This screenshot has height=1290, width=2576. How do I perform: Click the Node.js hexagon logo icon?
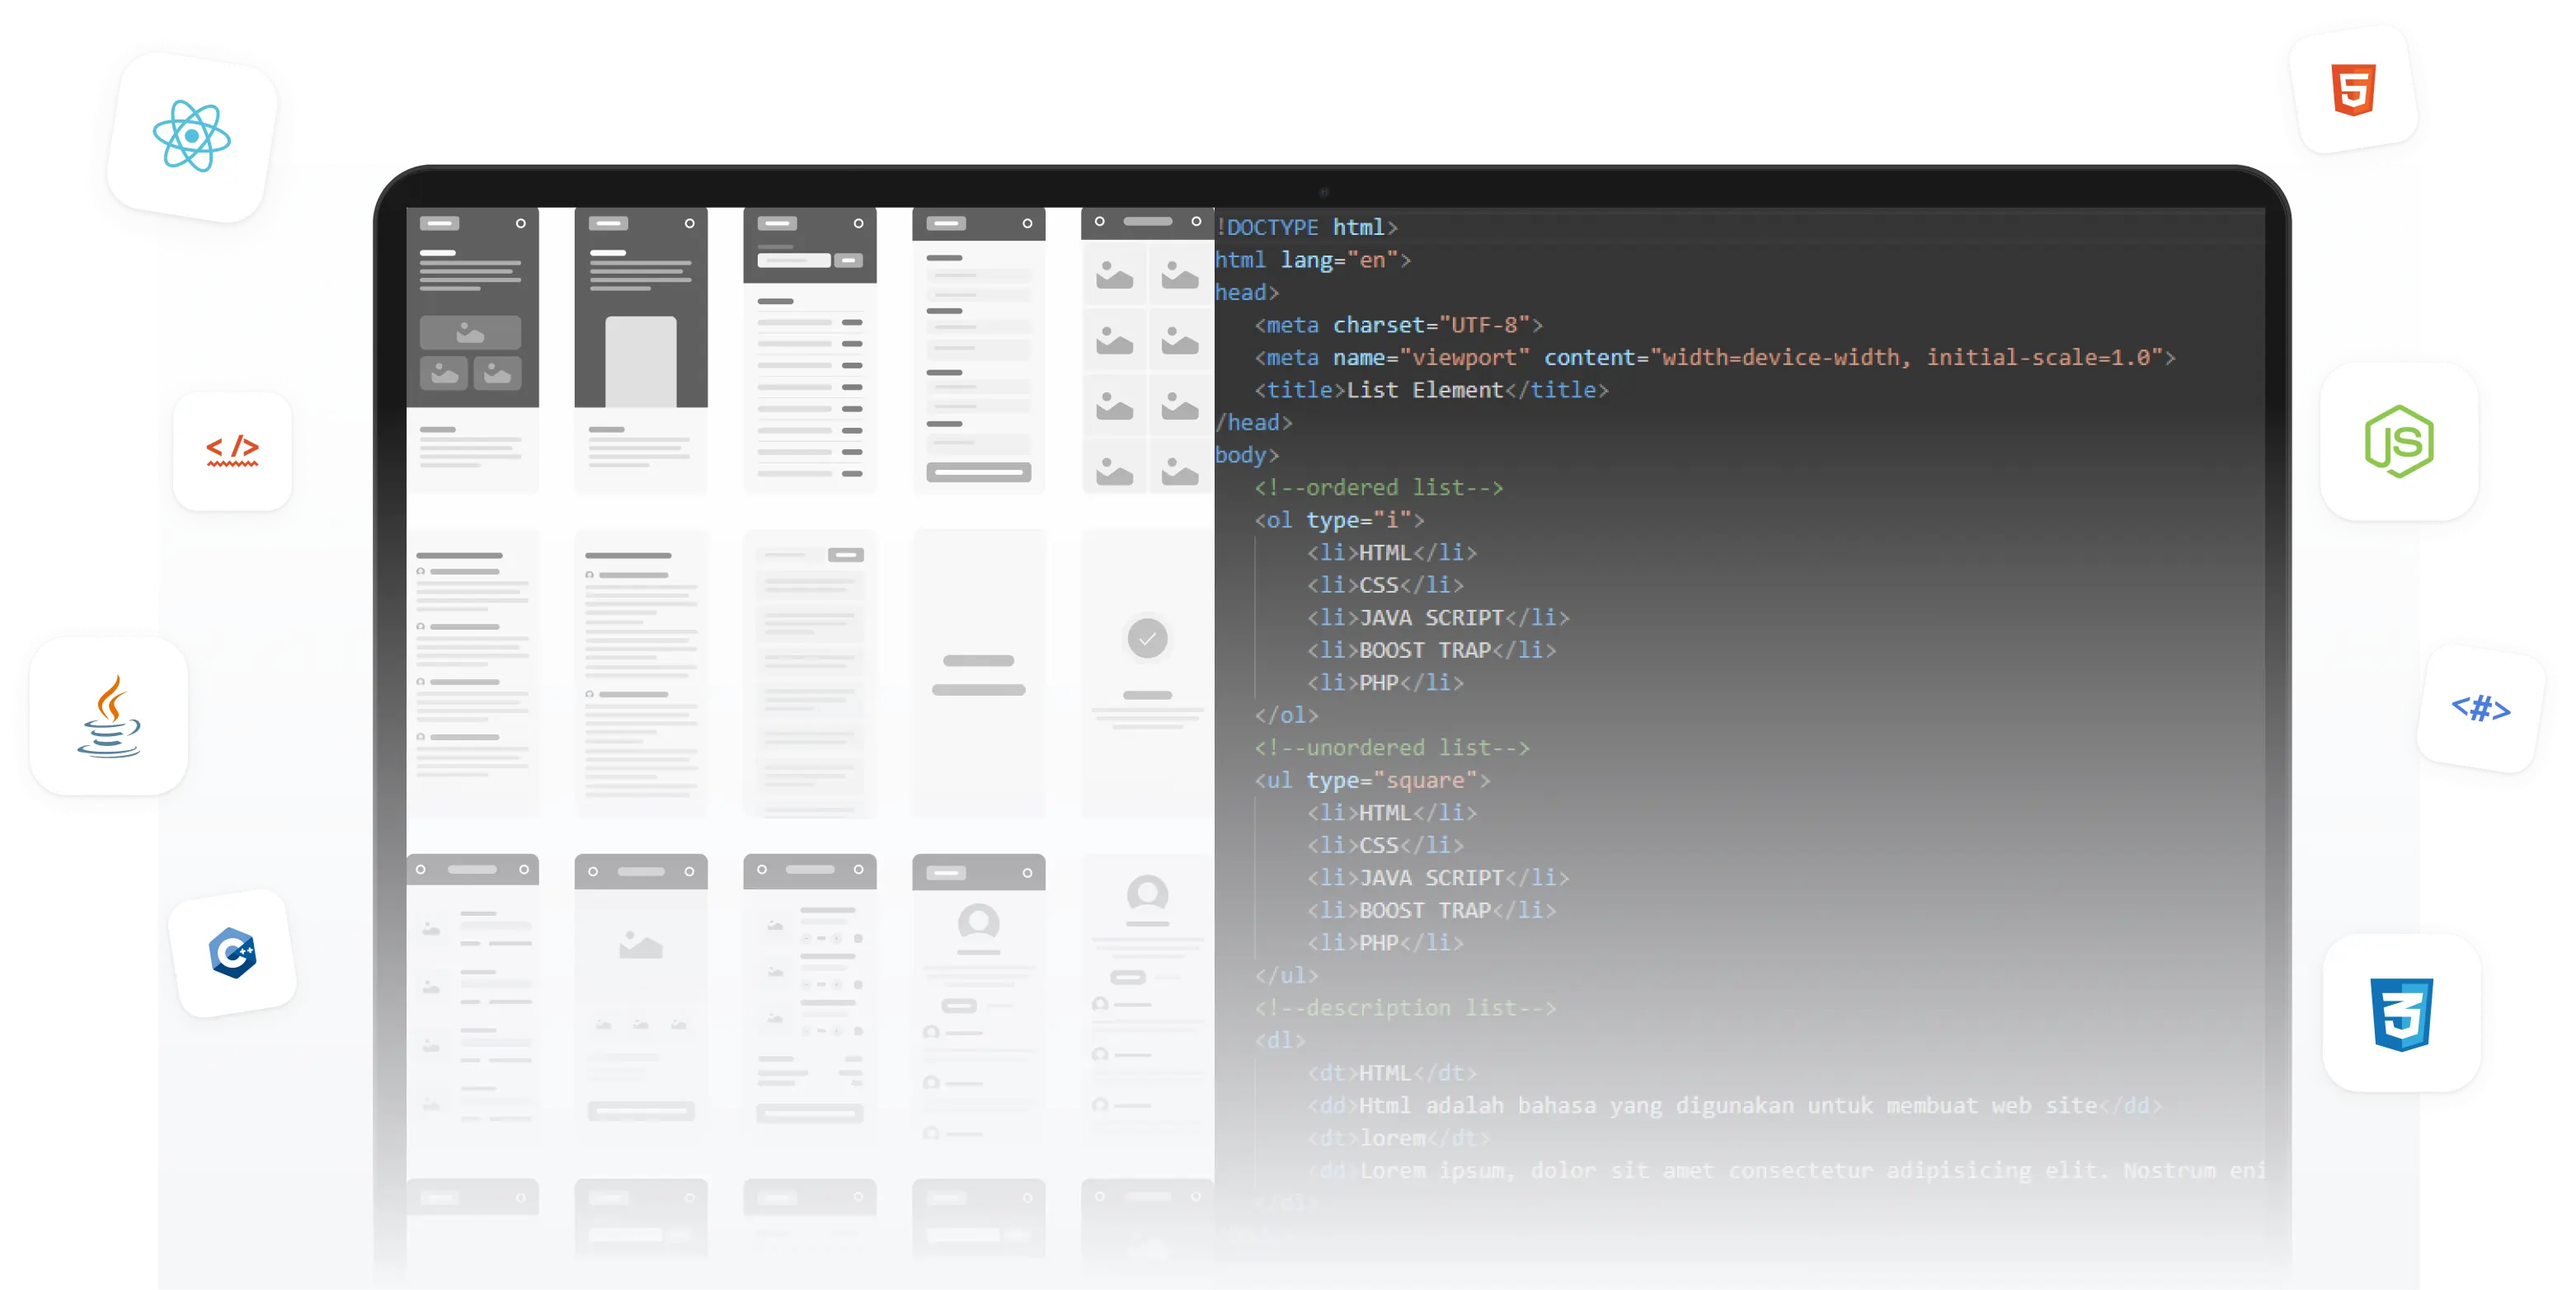pyautogui.click(x=2399, y=441)
